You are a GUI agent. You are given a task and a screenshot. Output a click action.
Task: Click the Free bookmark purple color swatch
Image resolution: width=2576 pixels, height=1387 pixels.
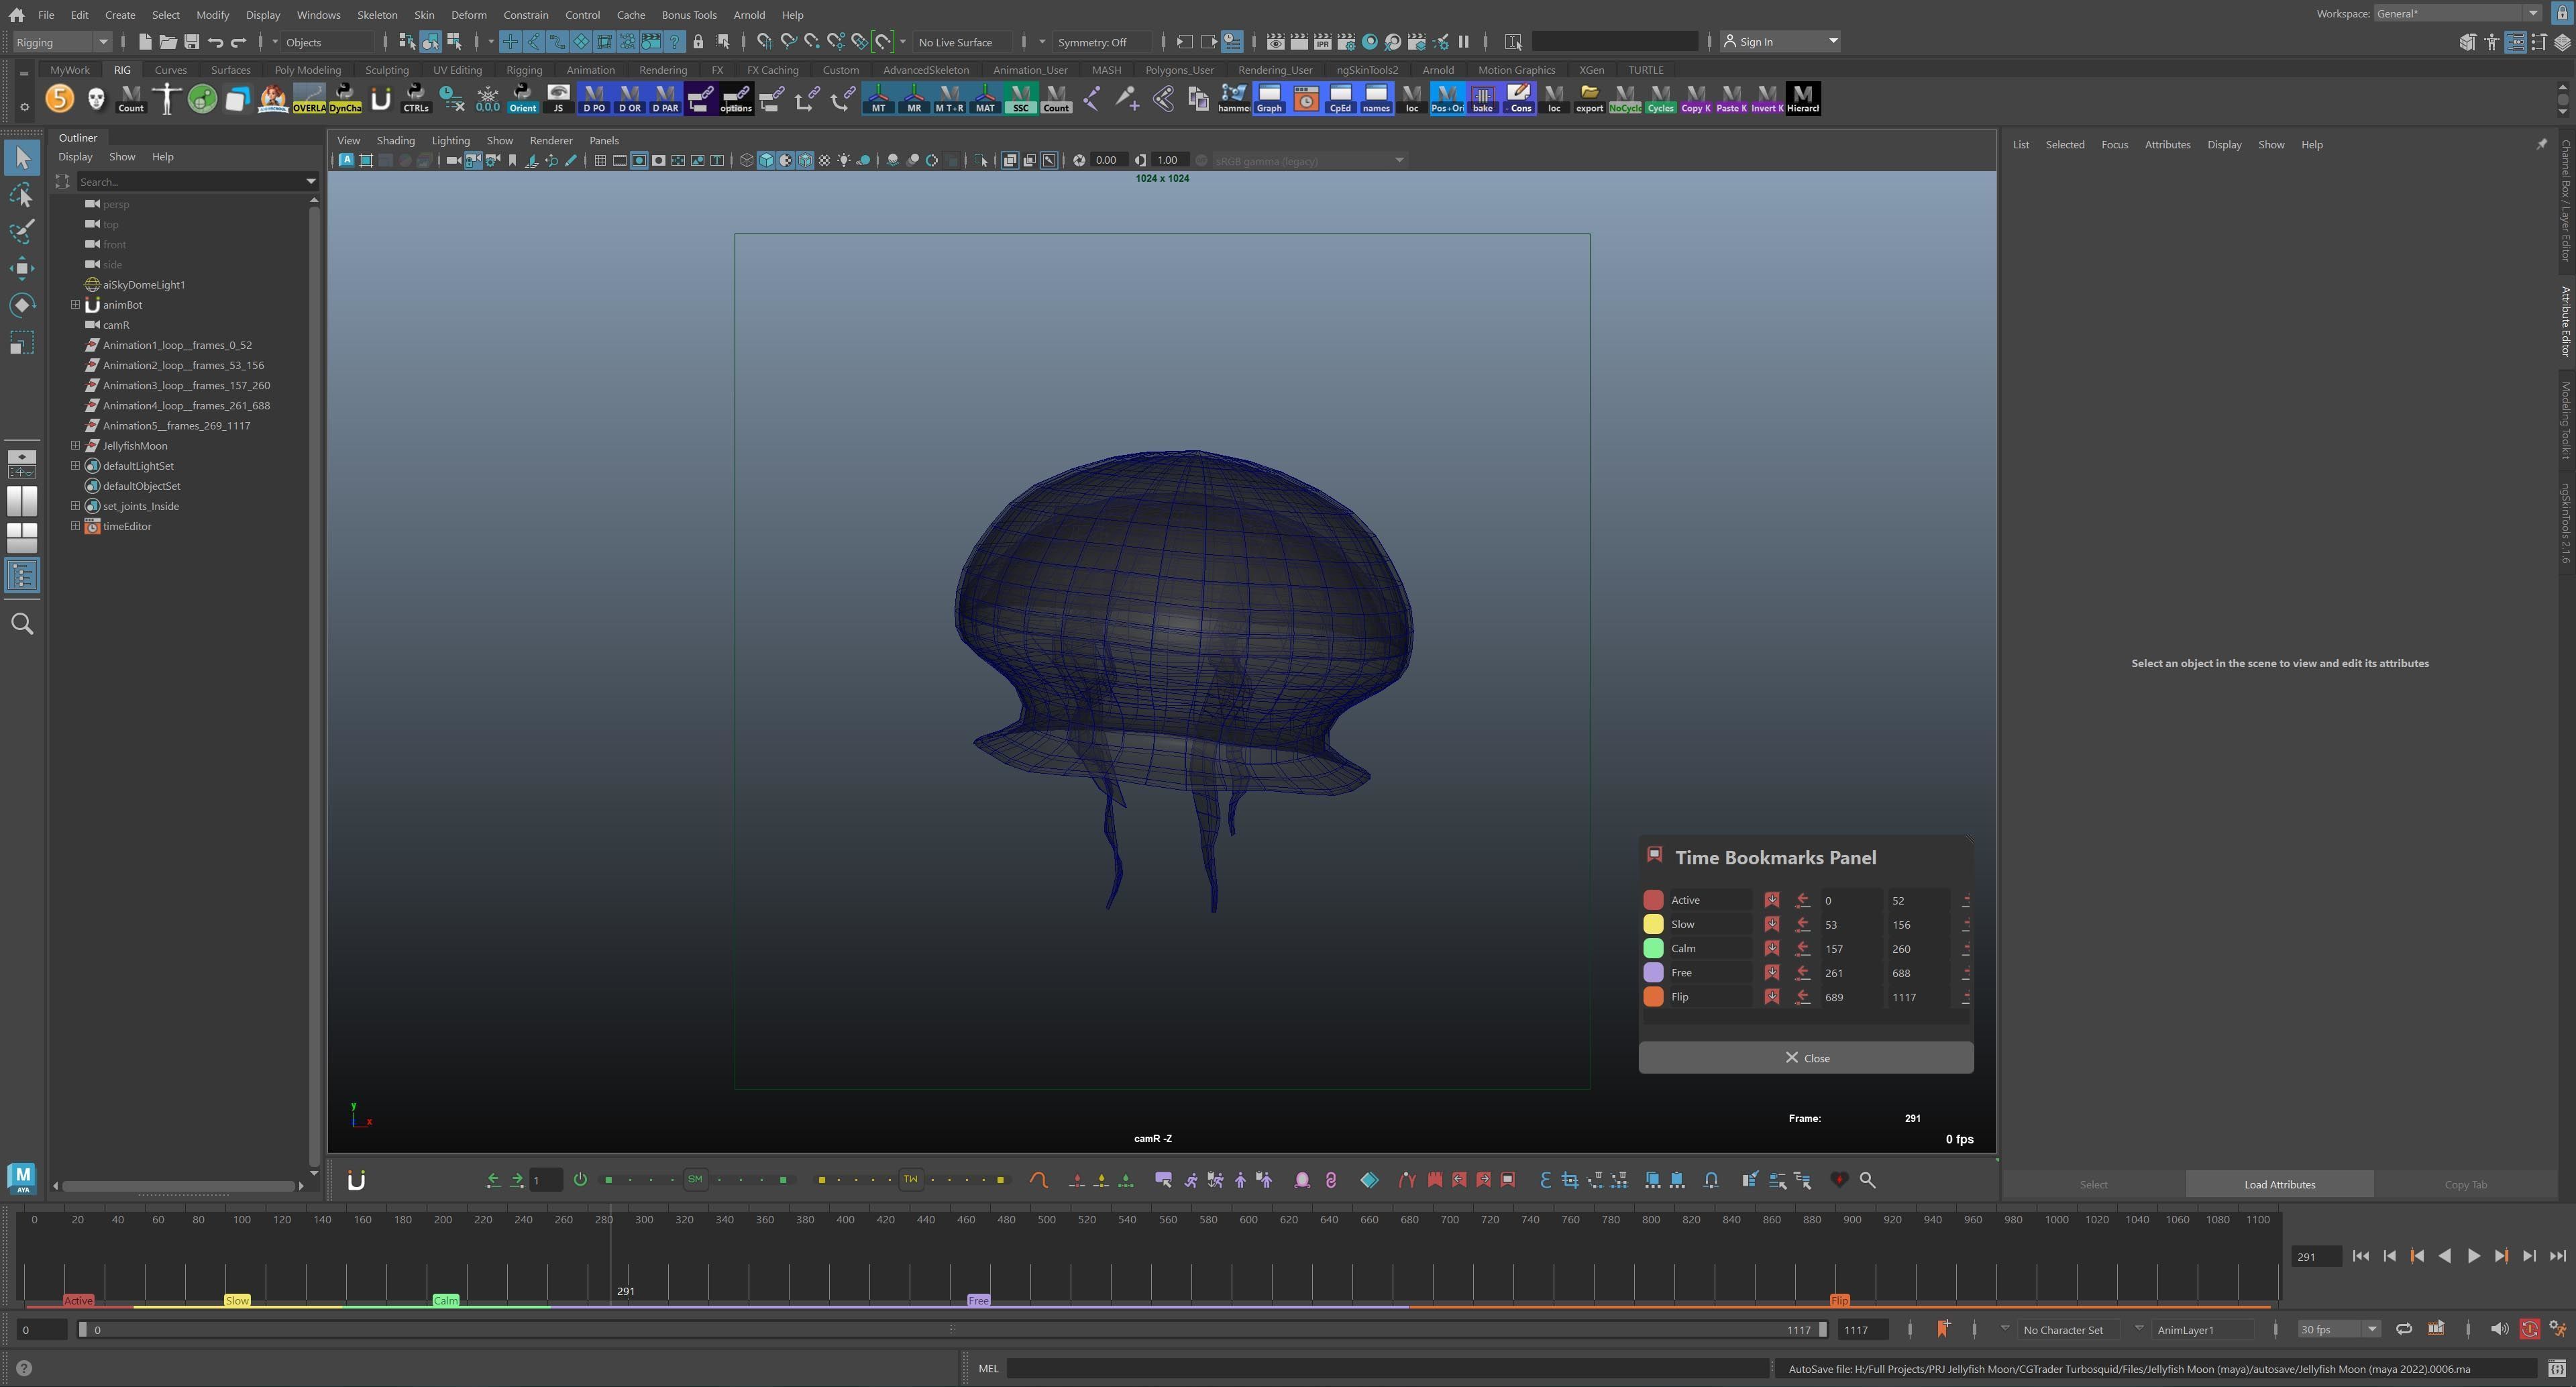pos(1653,972)
